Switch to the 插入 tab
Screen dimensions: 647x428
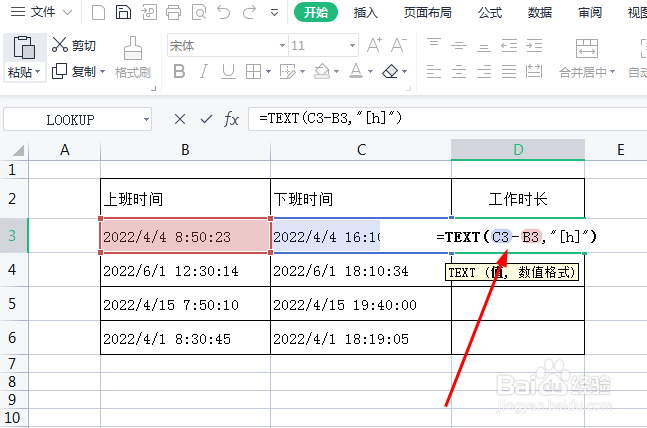pyautogui.click(x=366, y=12)
